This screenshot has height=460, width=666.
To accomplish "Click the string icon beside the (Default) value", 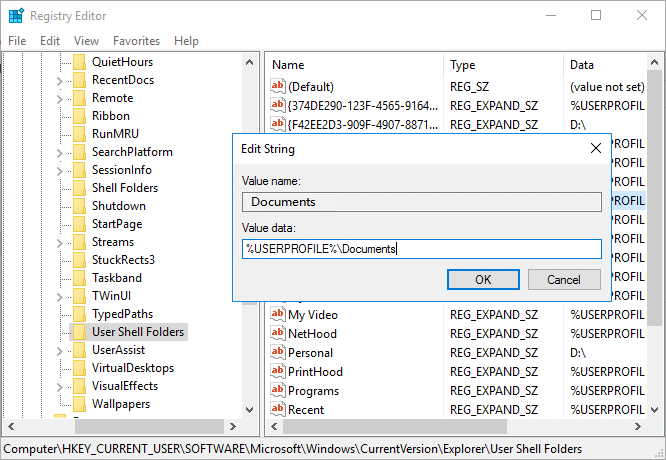I will [278, 87].
